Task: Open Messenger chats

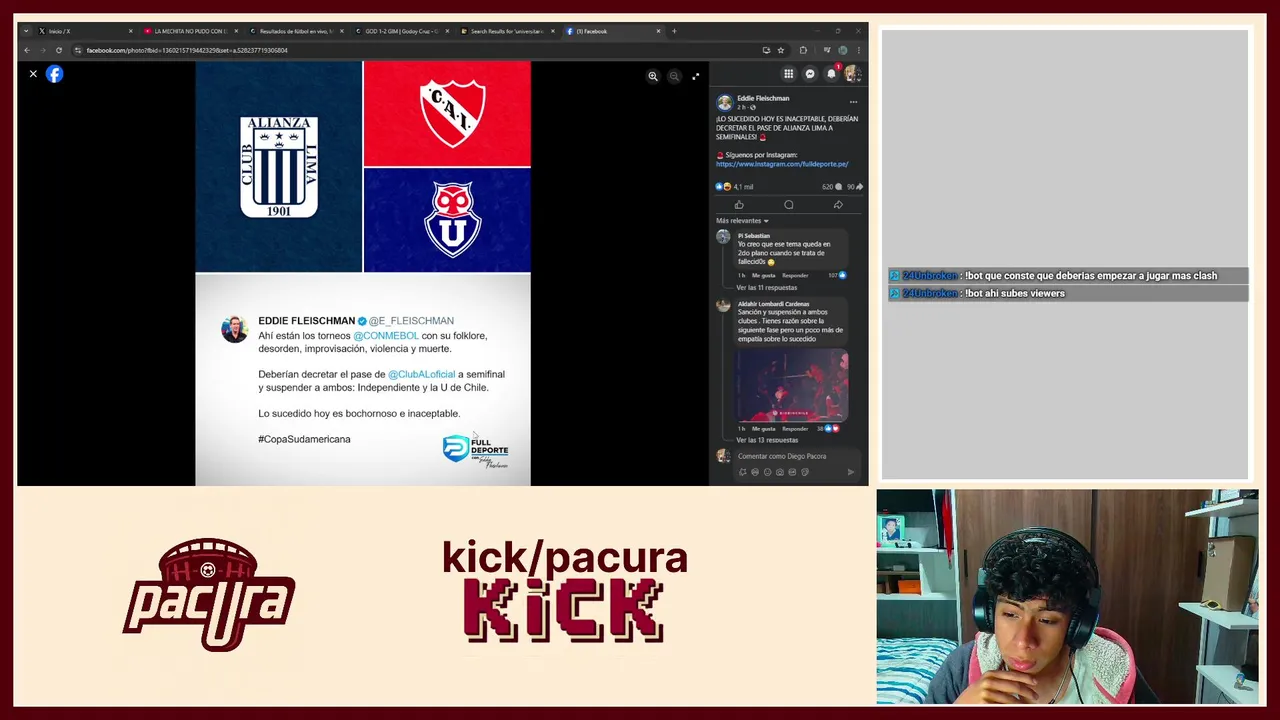Action: pyautogui.click(x=810, y=74)
